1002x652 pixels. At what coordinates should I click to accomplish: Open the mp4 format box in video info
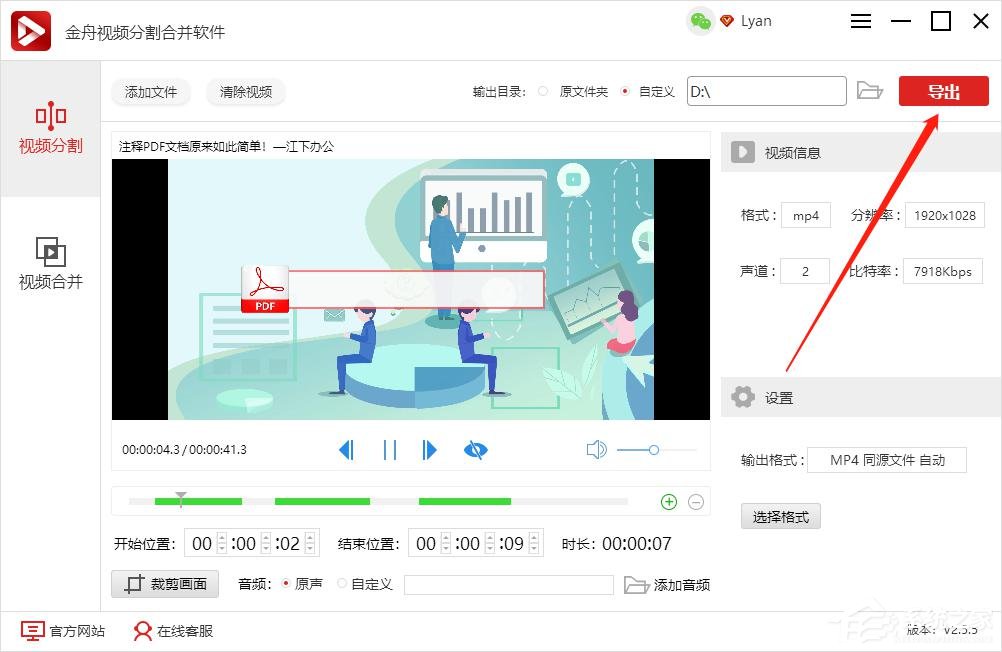[x=805, y=214]
